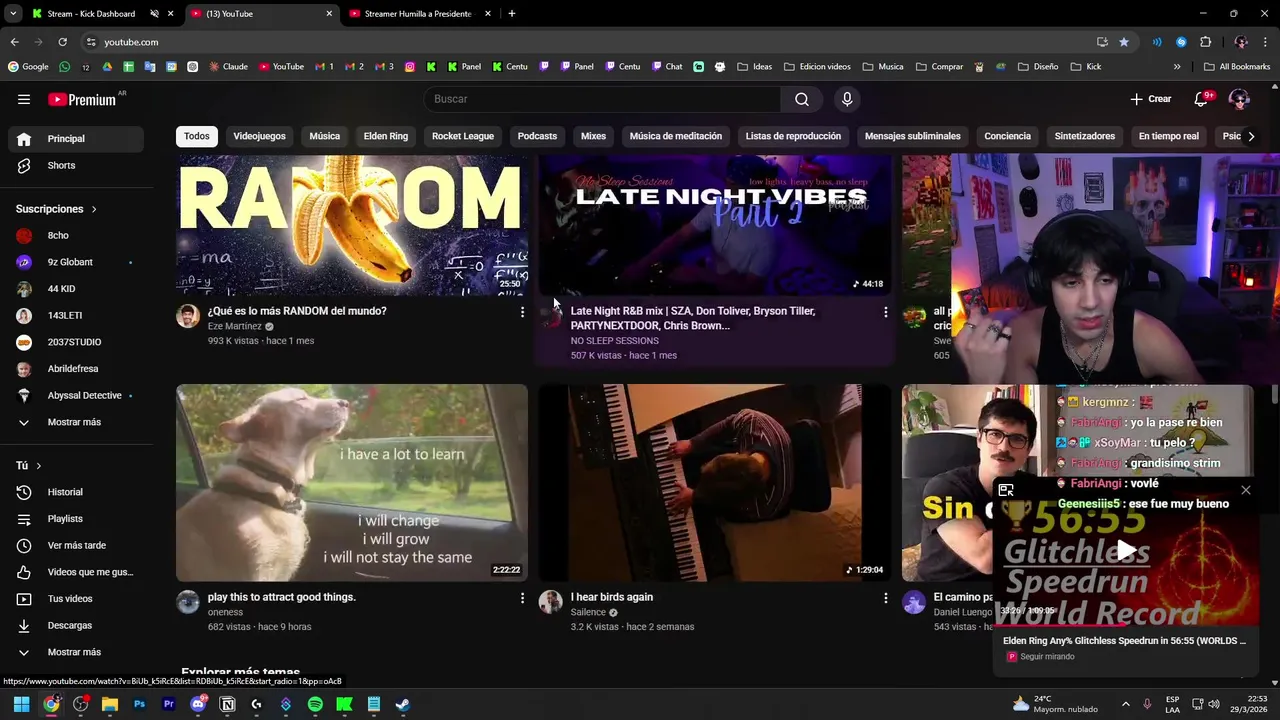
Task: Expand the miniplayer to full view
Action: point(1006,490)
